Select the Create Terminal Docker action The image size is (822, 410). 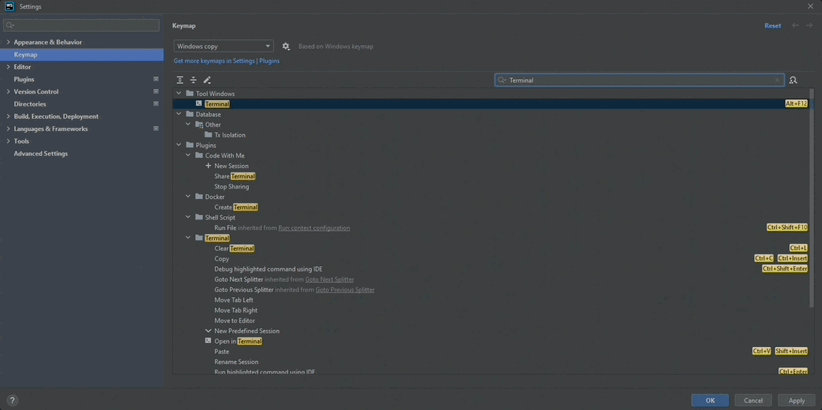236,207
